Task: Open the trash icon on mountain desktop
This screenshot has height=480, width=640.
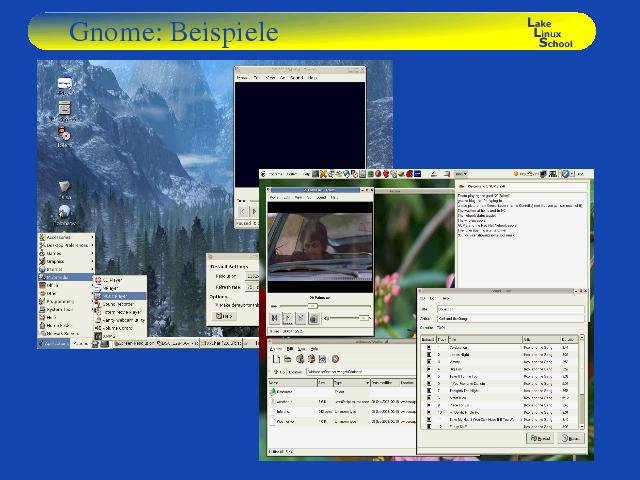Action: coord(64,187)
